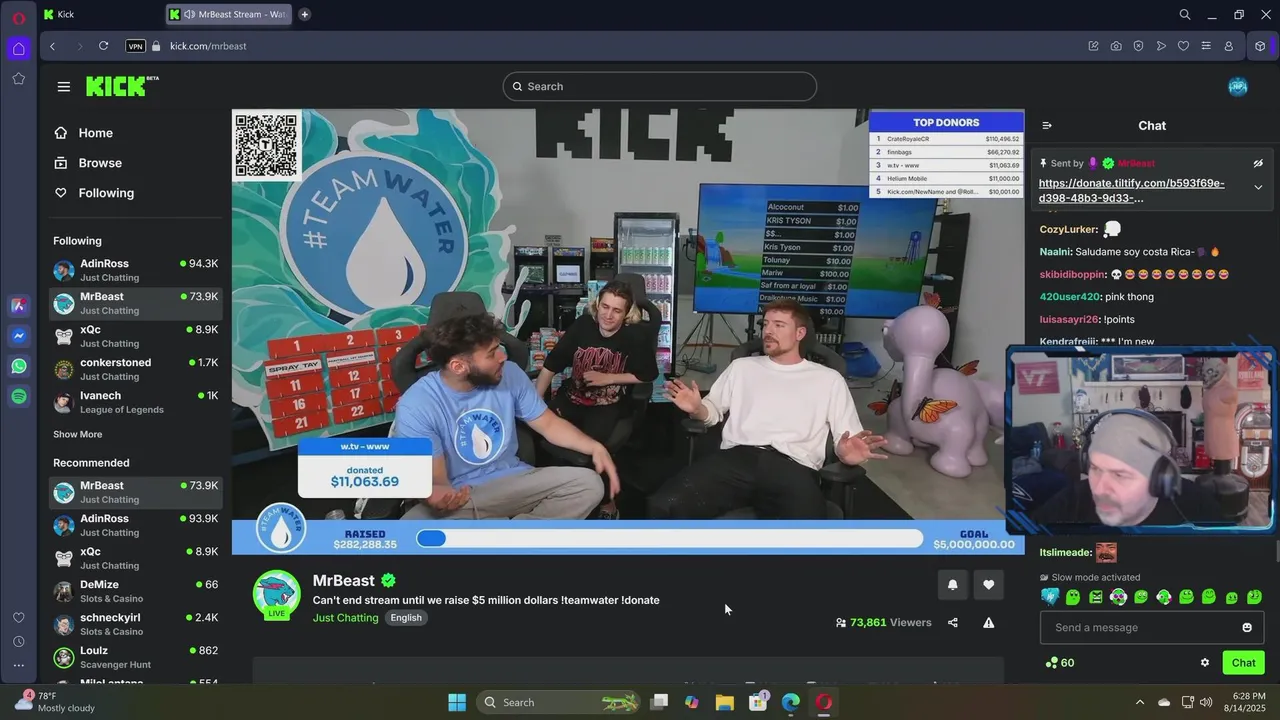Image resolution: width=1280 pixels, height=720 pixels.
Task: Open Easy Setup sliders icon in toolbar
Action: (x=1206, y=46)
